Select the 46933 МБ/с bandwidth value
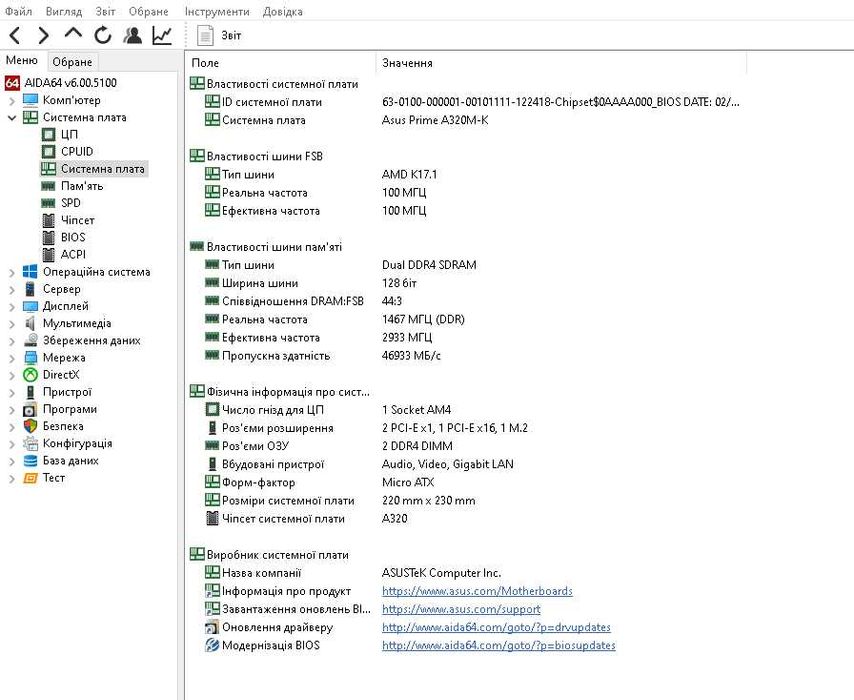This screenshot has height=700, width=854. coord(411,356)
